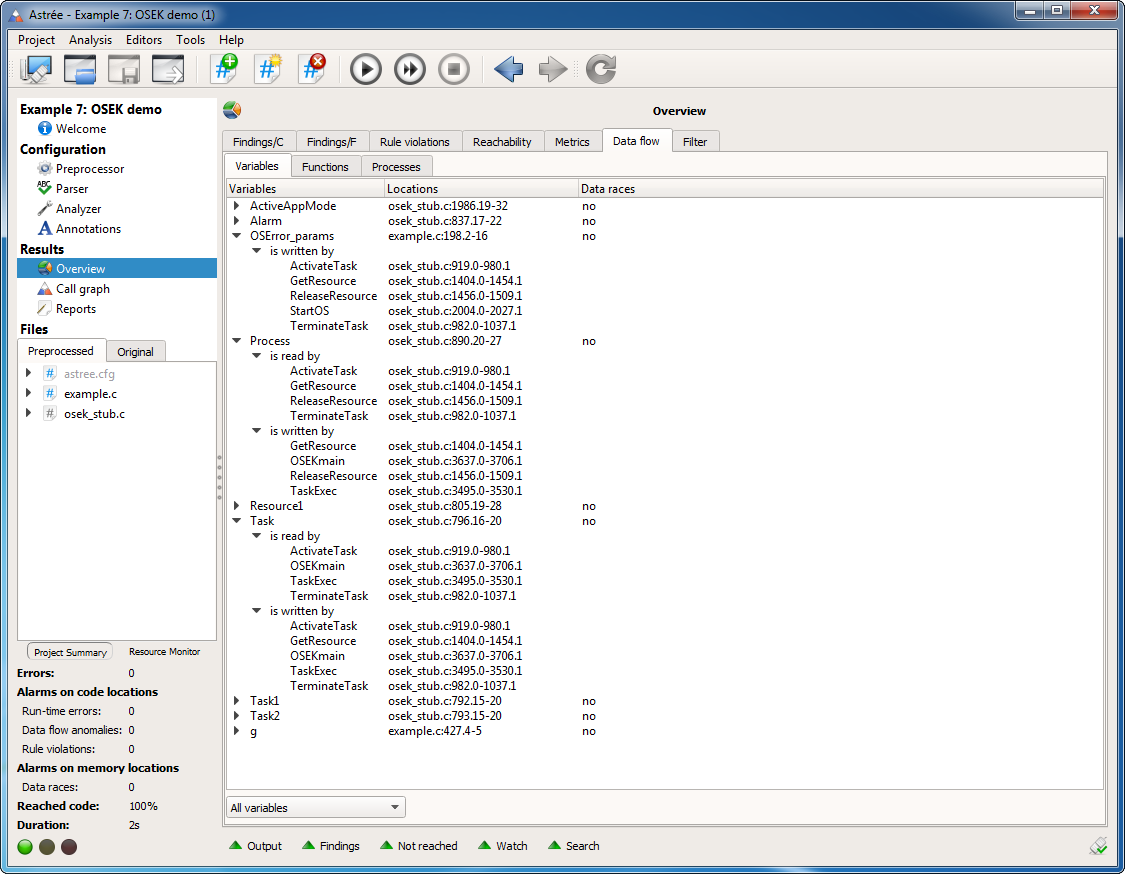Switch to the Reachability tab
Screen dimensions: 1125x874
pos(502,142)
